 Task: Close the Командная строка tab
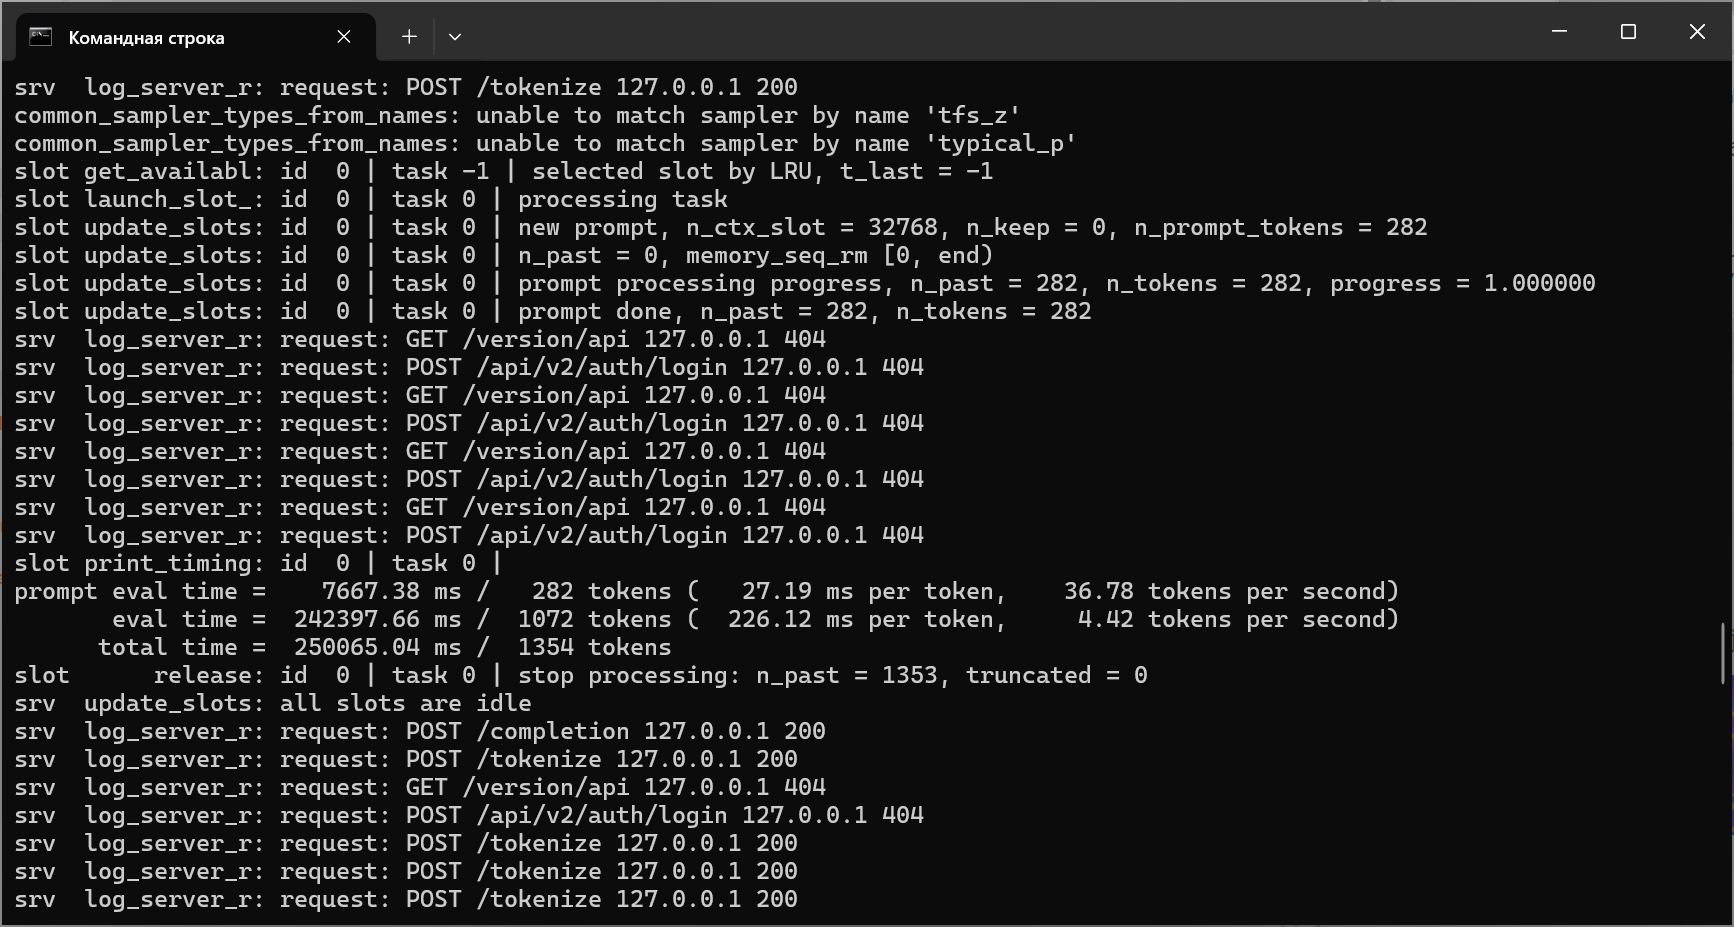pos(344,37)
